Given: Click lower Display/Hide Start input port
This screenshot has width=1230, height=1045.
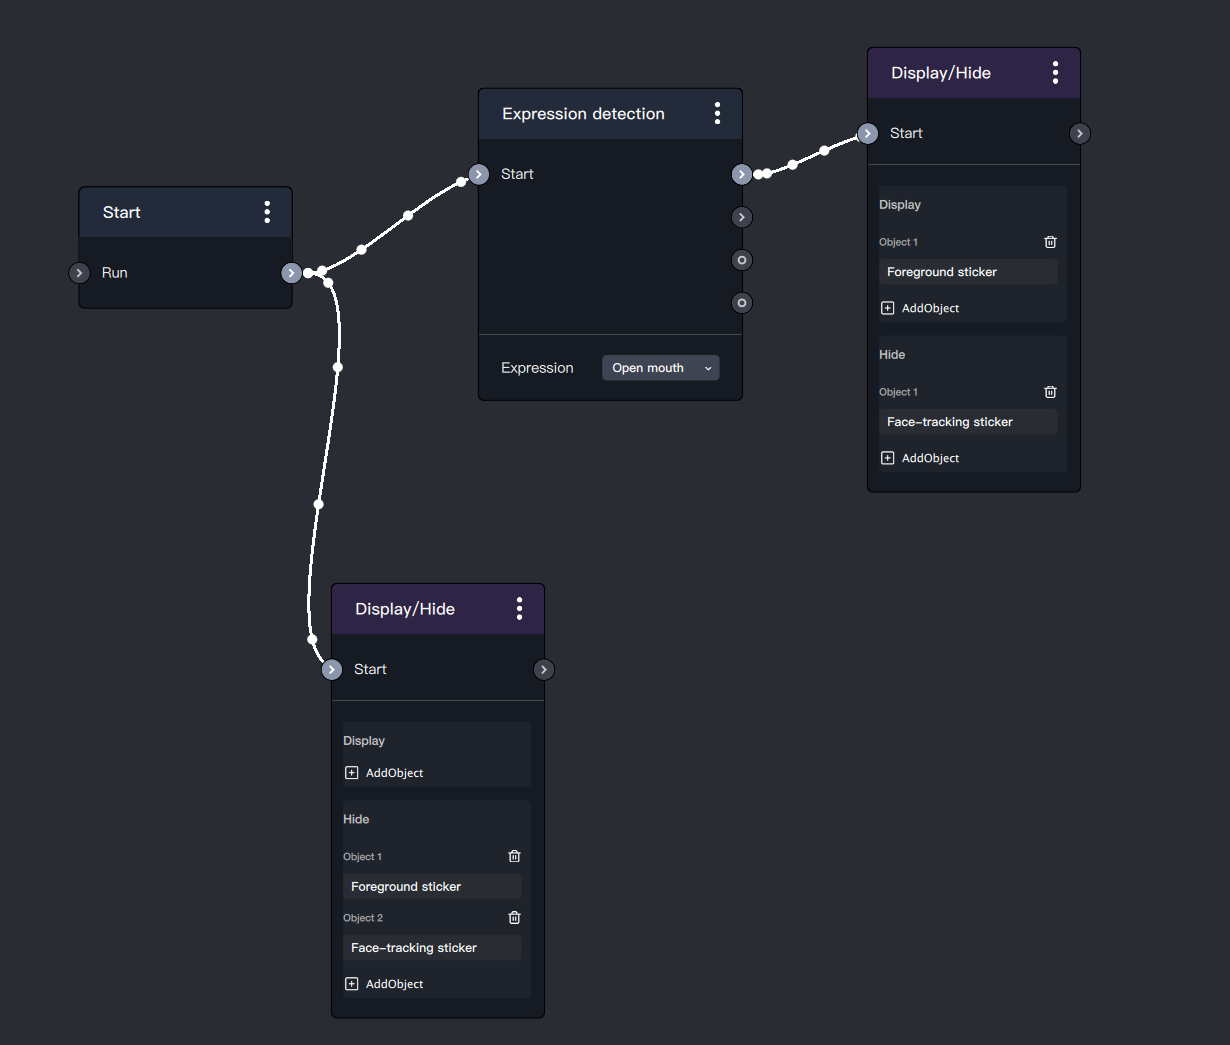Looking at the screenshot, I should [332, 670].
